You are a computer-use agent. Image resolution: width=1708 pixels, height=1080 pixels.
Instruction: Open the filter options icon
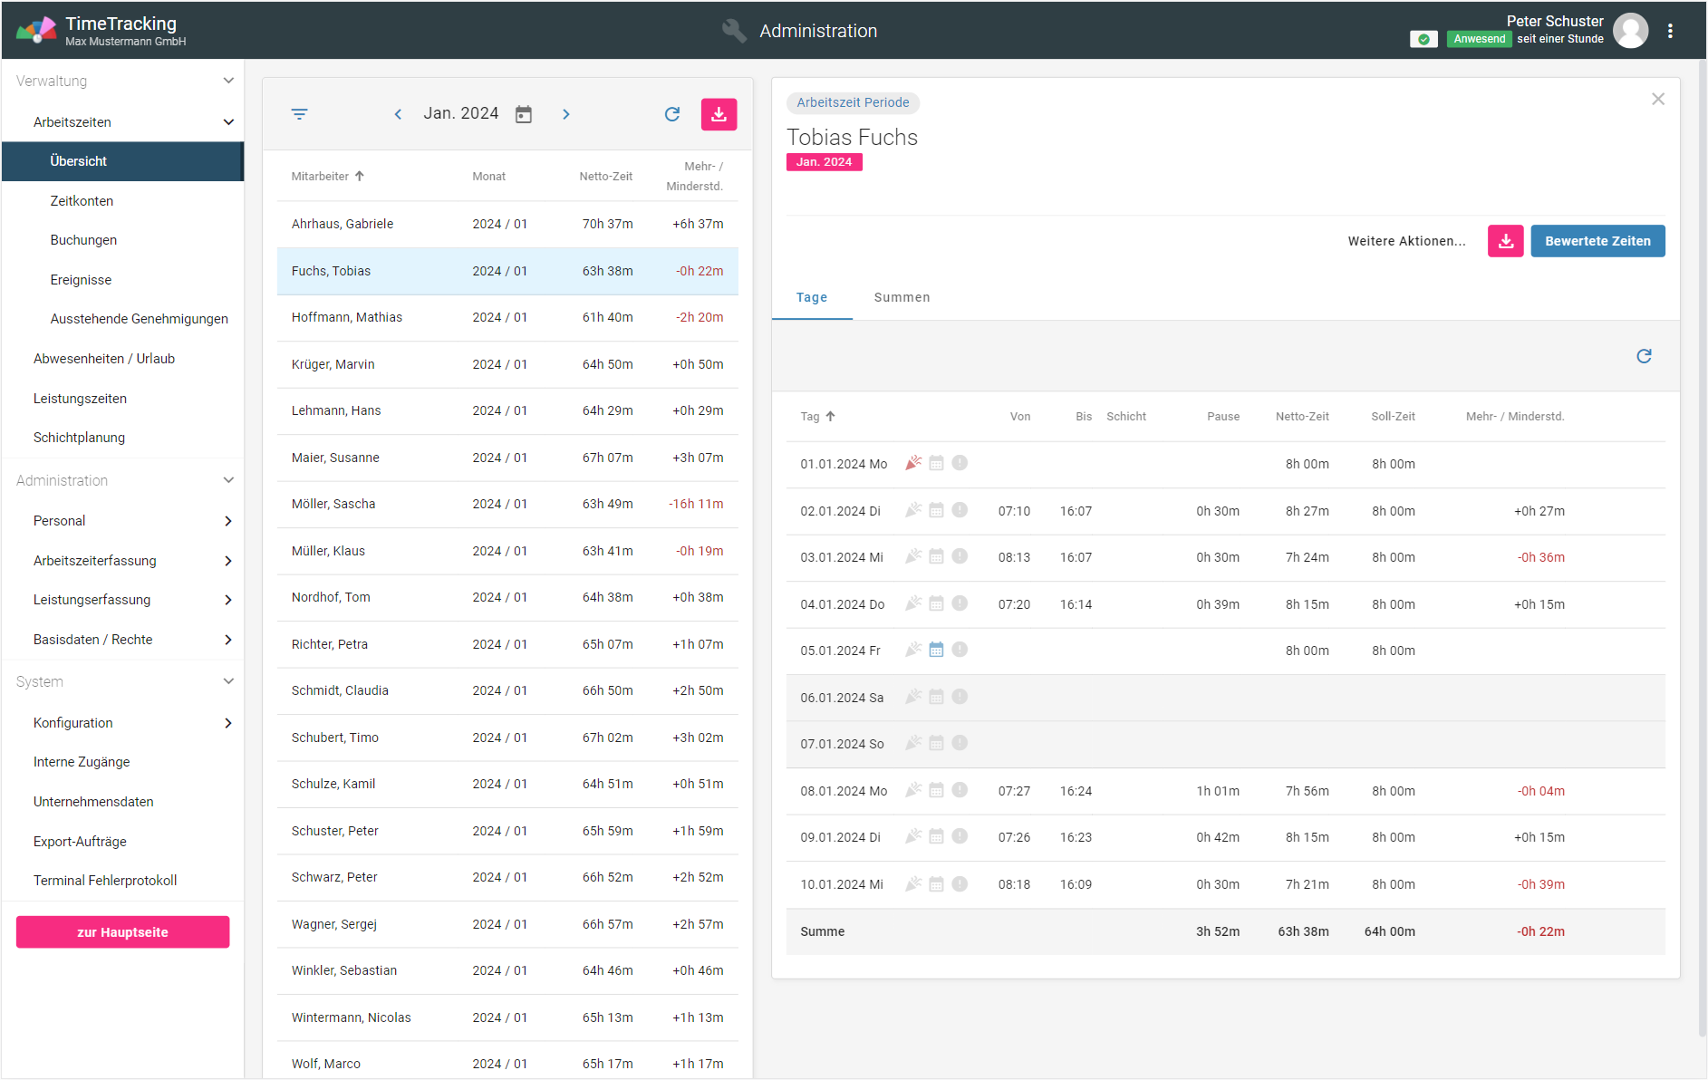point(299,114)
